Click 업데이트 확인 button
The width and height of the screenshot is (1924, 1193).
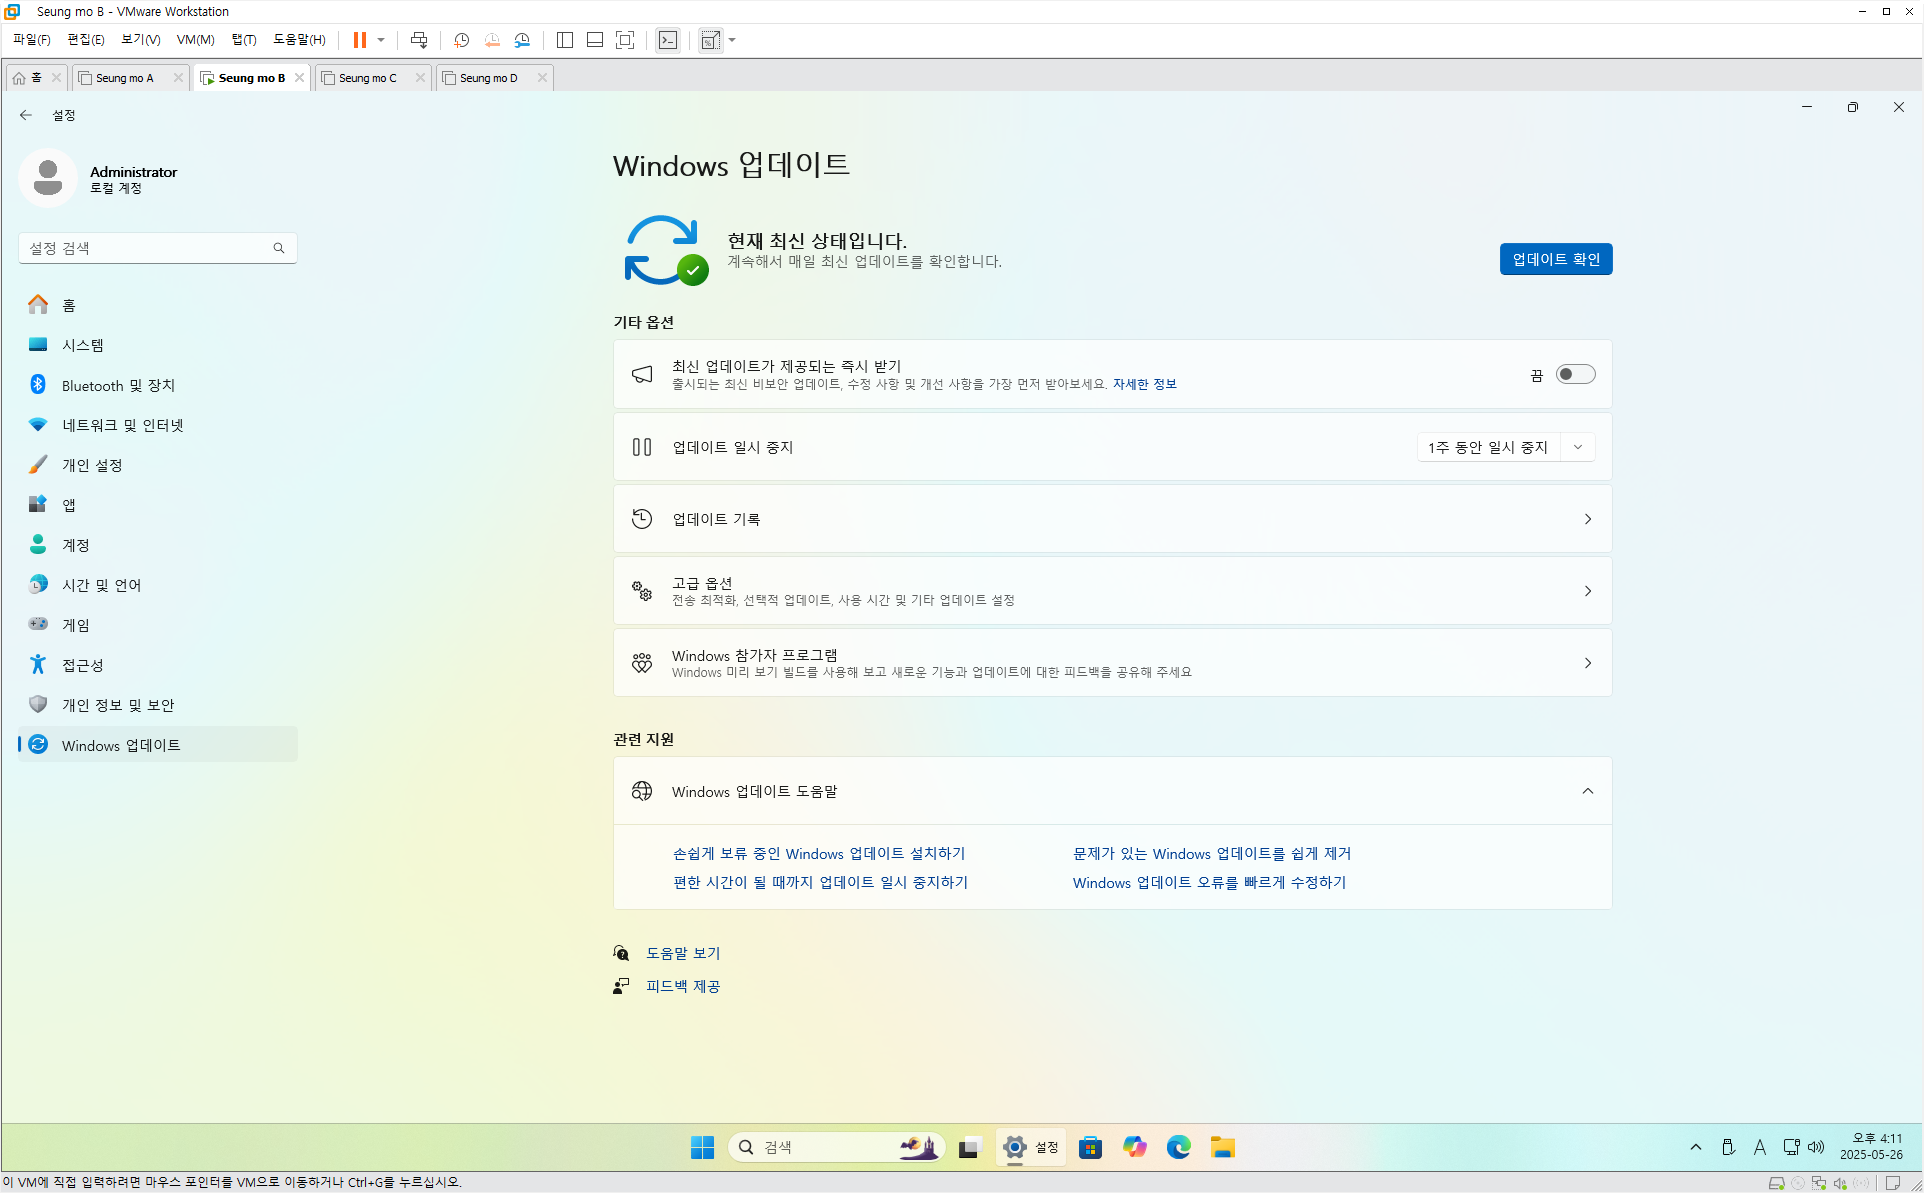click(x=1555, y=259)
